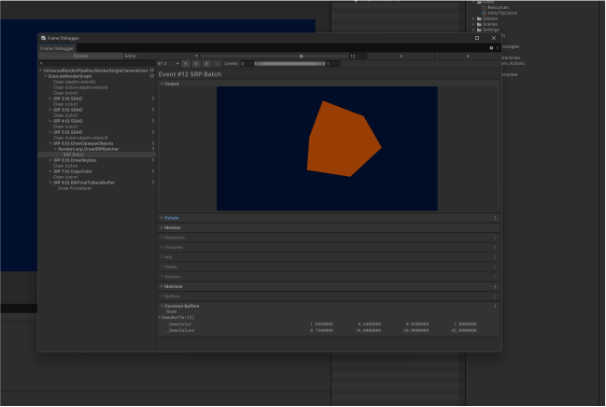Toggle the G channel button
Image resolution: width=606 pixels, height=407 pixels.
[196, 64]
